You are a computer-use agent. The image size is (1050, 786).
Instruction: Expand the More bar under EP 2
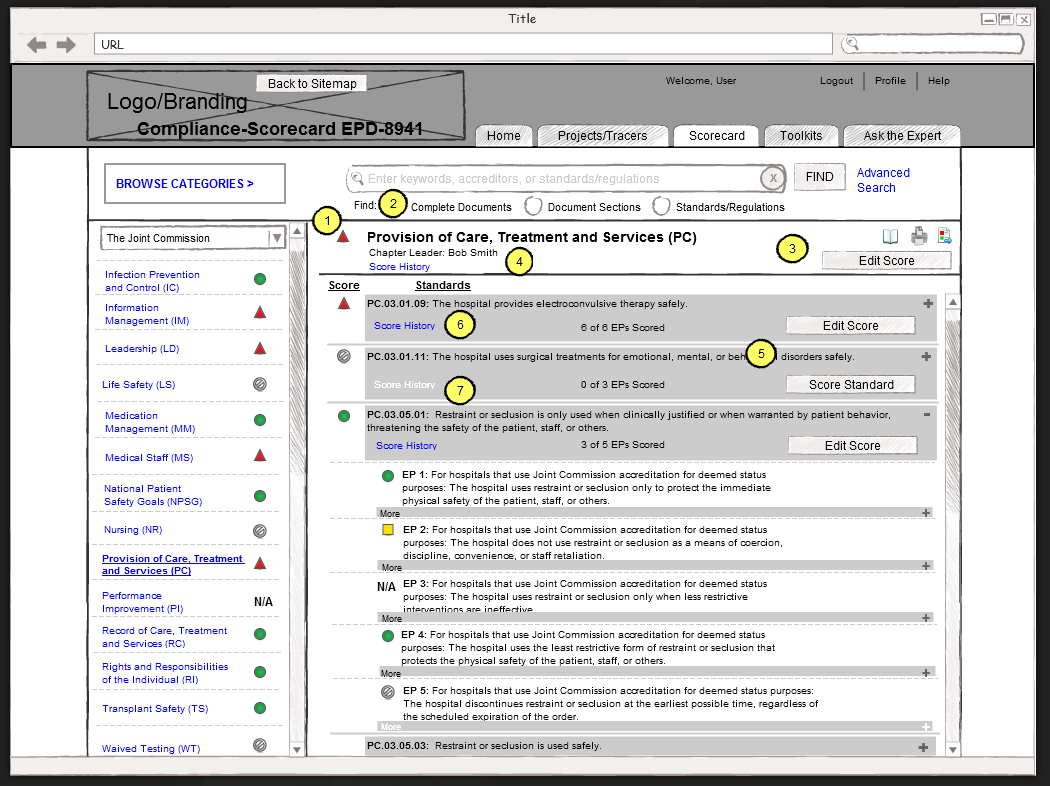pos(926,566)
